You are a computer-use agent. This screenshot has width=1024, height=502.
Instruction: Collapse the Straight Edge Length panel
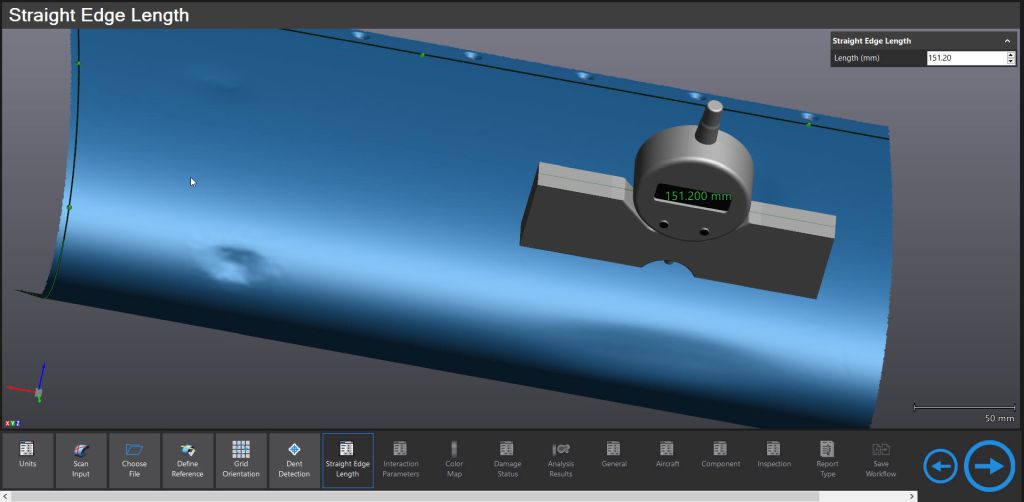(1007, 41)
